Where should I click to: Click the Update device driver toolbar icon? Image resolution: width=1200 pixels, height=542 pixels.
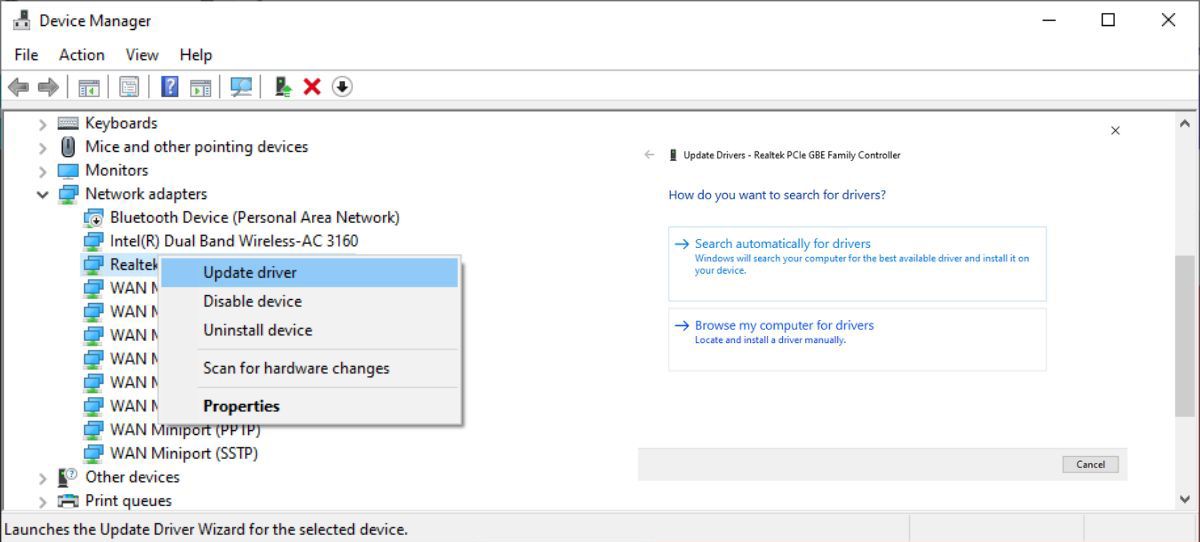(x=284, y=87)
